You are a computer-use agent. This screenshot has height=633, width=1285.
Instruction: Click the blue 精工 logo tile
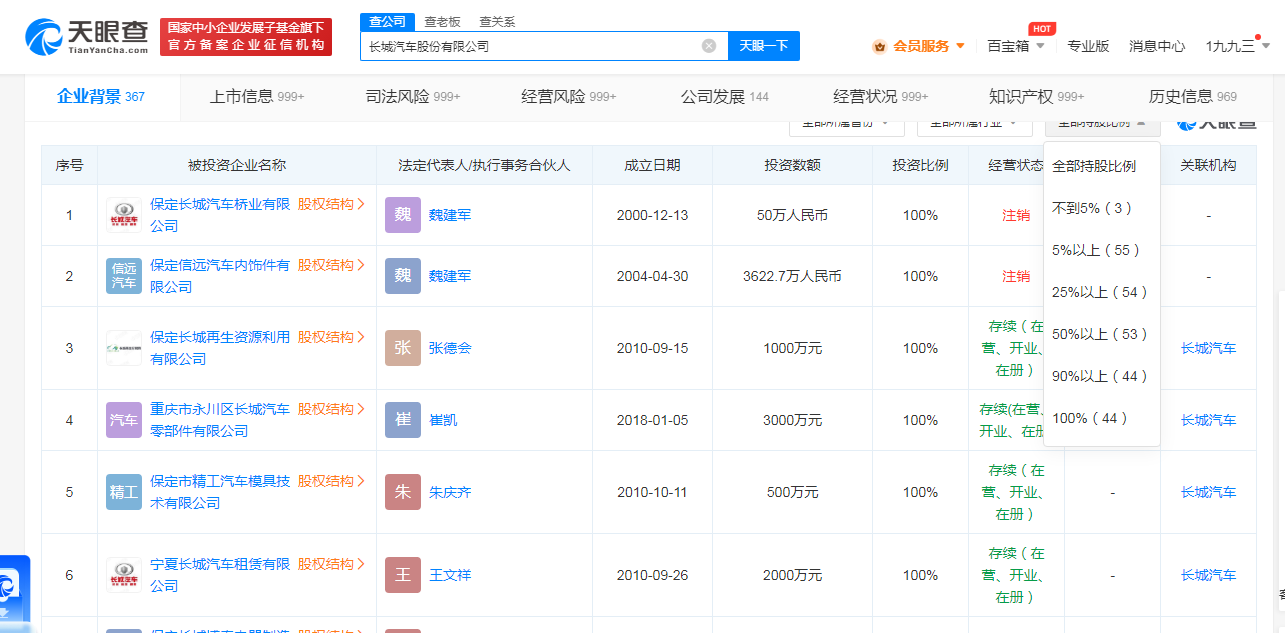(124, 492)
